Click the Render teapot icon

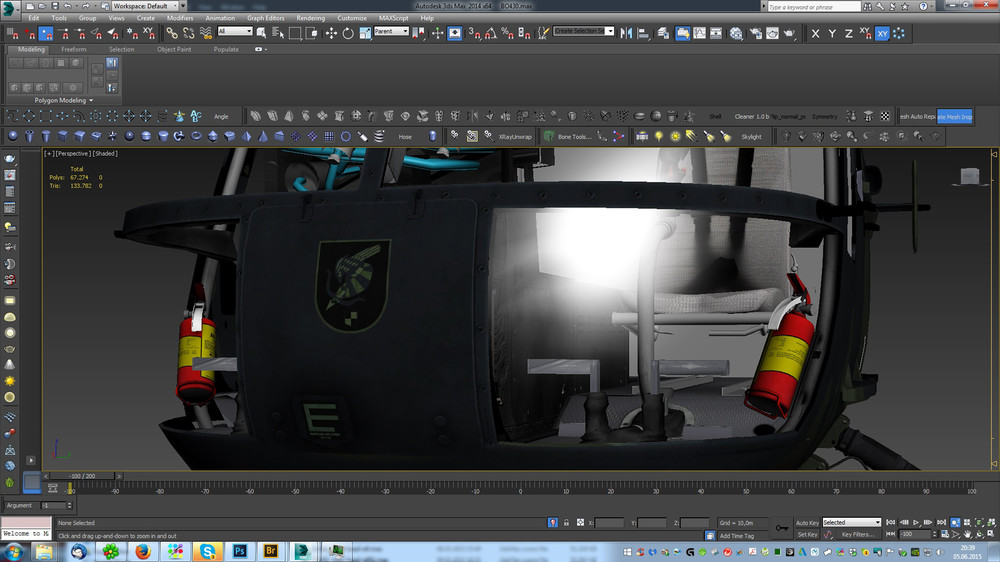pos(790,33)
